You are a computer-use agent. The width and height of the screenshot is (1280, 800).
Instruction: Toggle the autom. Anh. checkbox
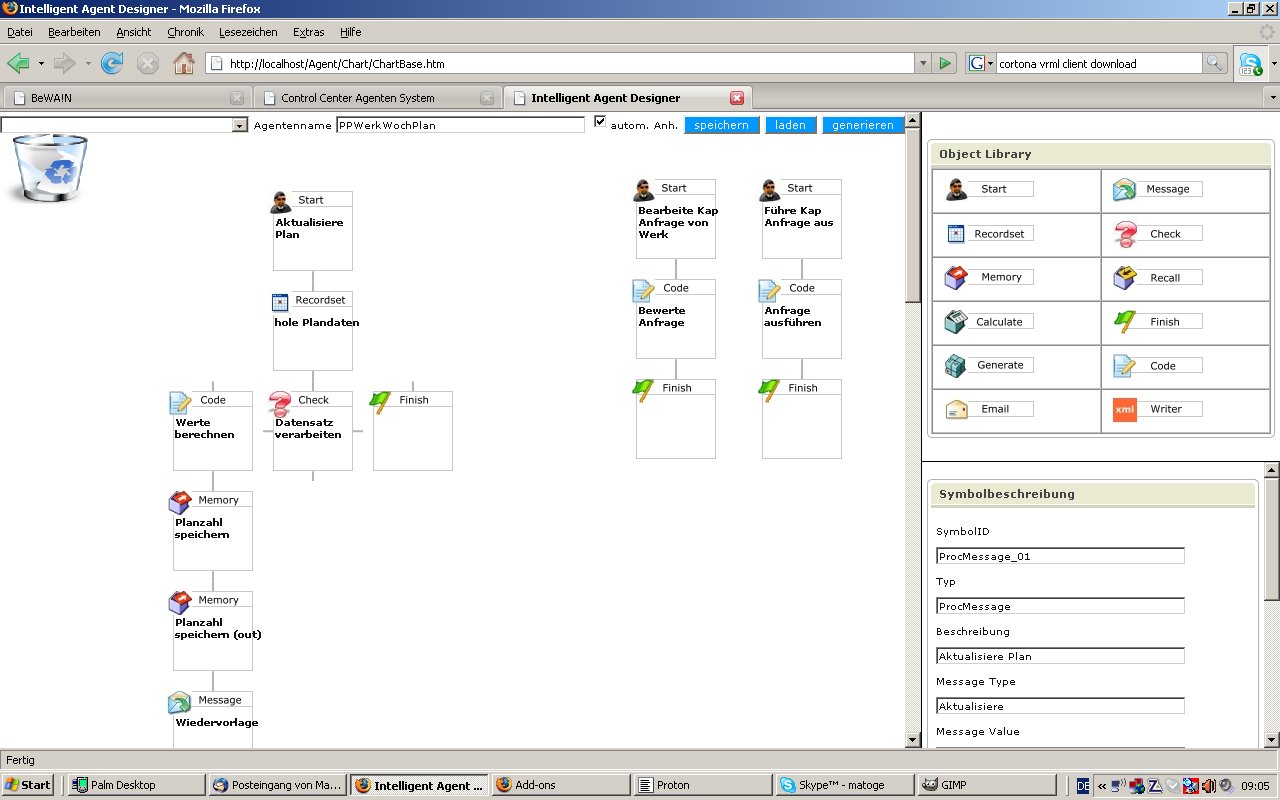pyautogui.click(x=600, y=122)
